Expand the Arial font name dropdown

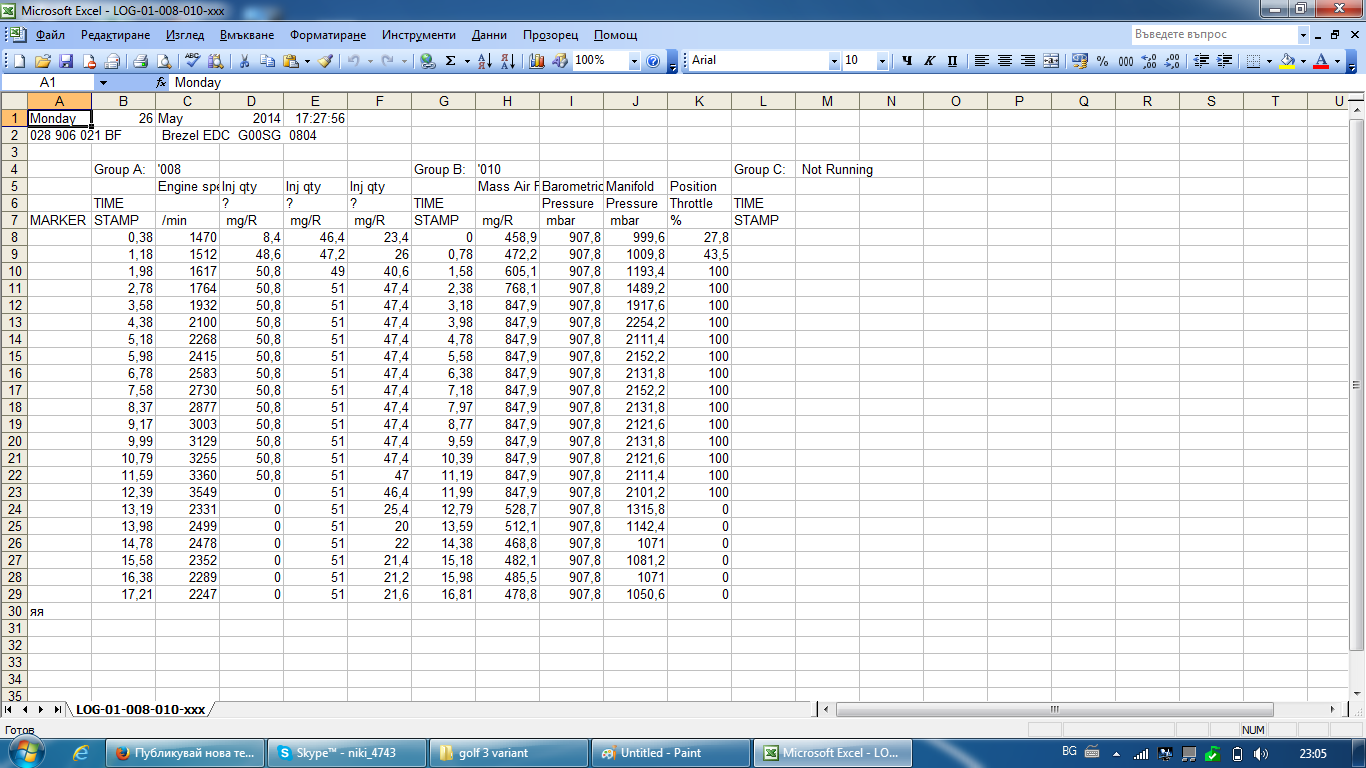tap(834, 61)
